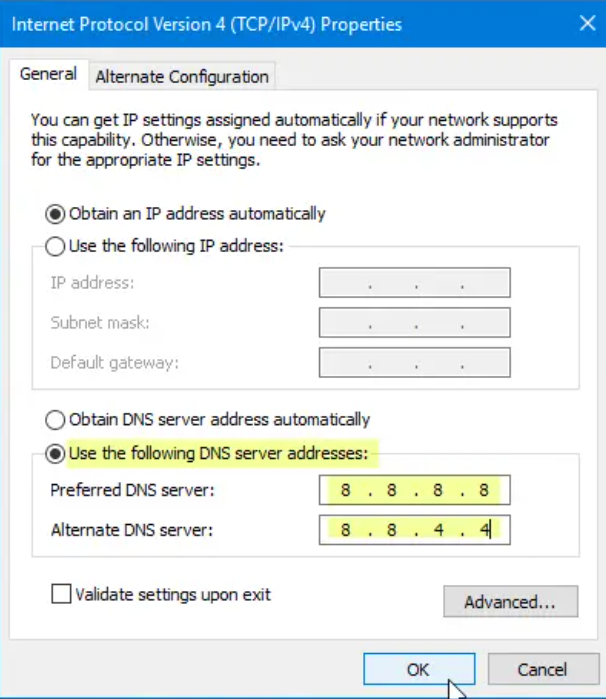The width and height of the screenshot is (606, 699).
Task: Select Obtain an IP address automatically
Action: click(x=54, y=213)
